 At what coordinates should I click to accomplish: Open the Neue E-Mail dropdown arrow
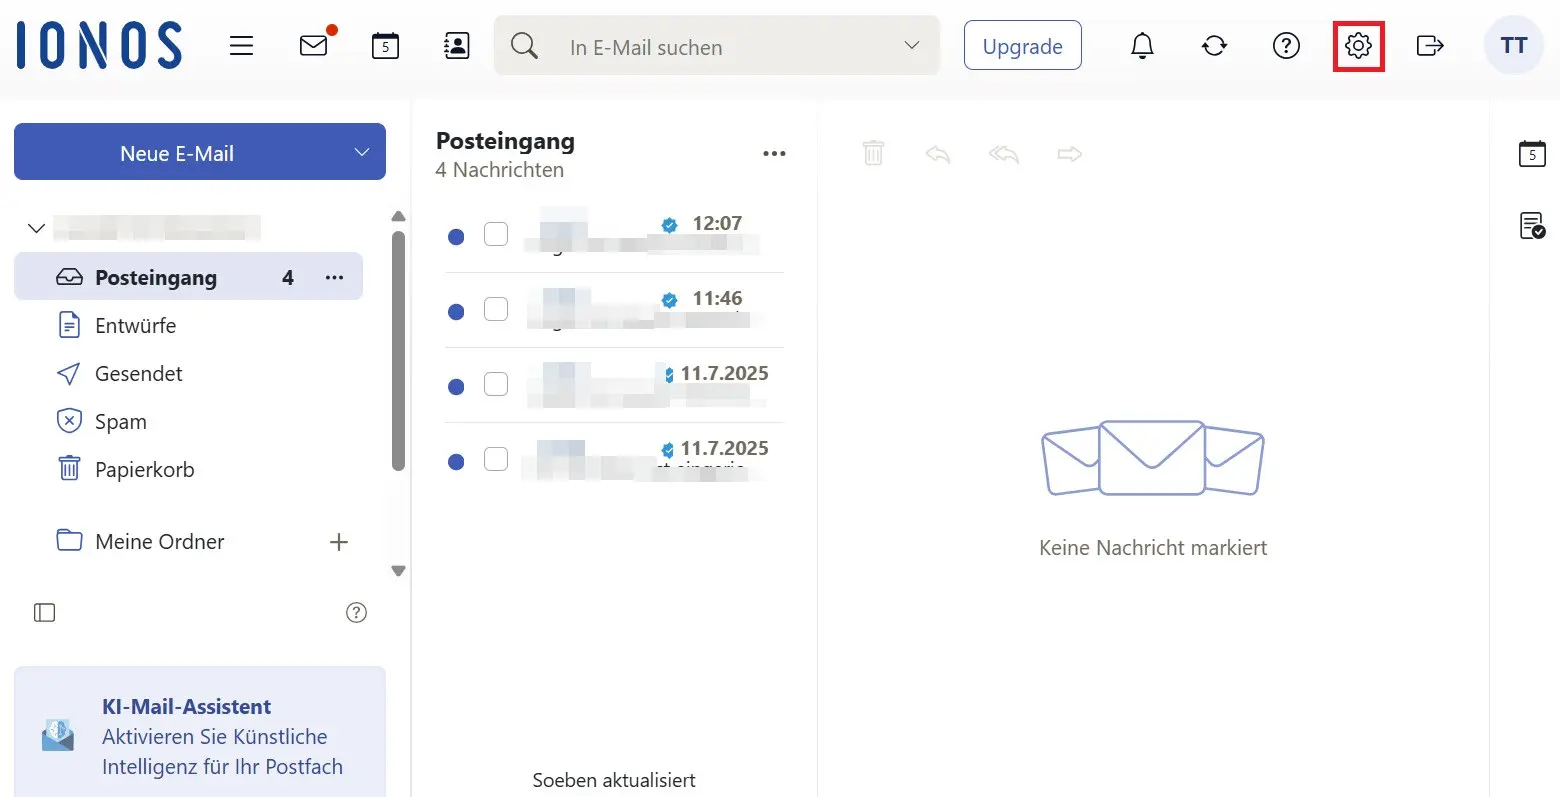coord(361,152)
